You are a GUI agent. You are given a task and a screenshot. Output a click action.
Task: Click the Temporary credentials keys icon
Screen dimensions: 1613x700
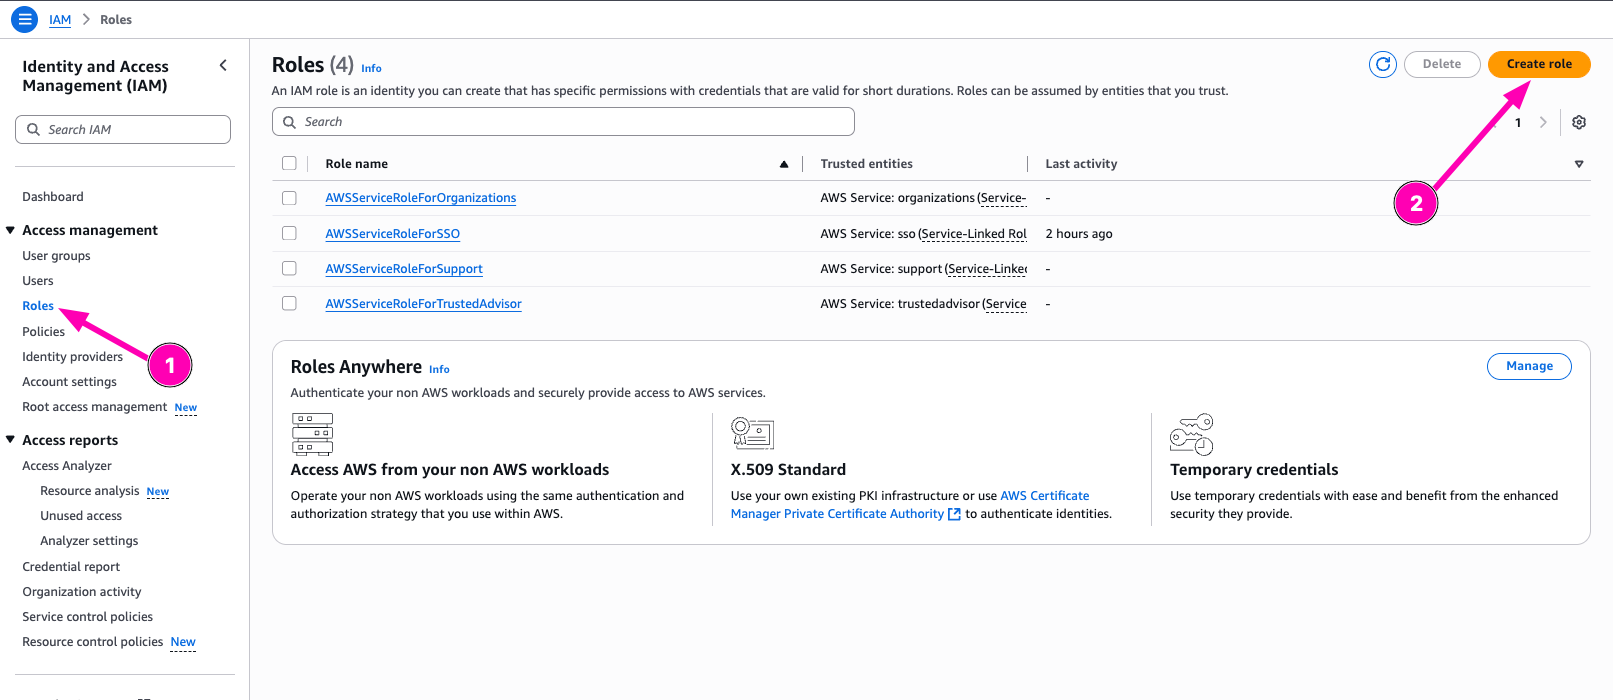1191,434
